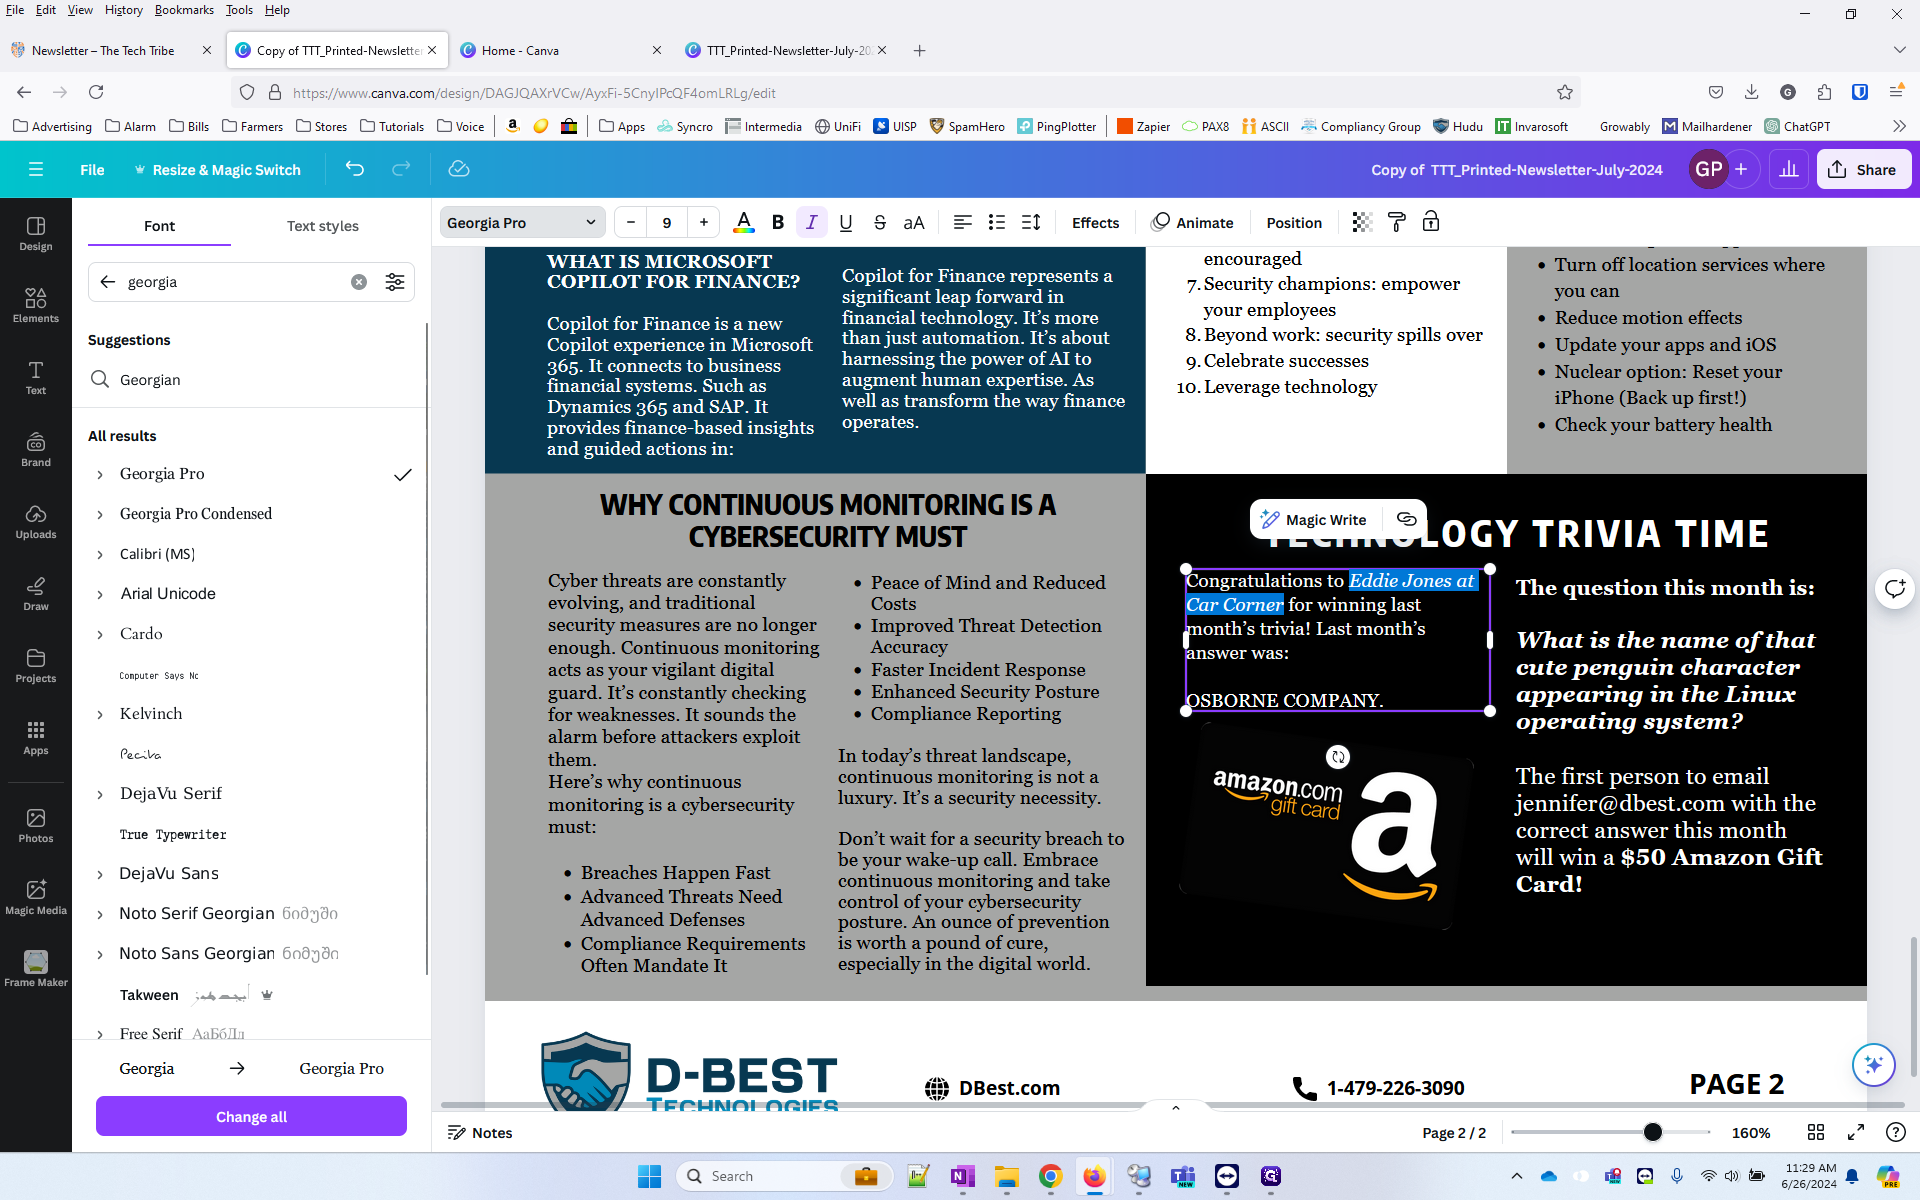The image size is (1920, 1200).
Task: Open File menu in Canva header
Action: 92,169
